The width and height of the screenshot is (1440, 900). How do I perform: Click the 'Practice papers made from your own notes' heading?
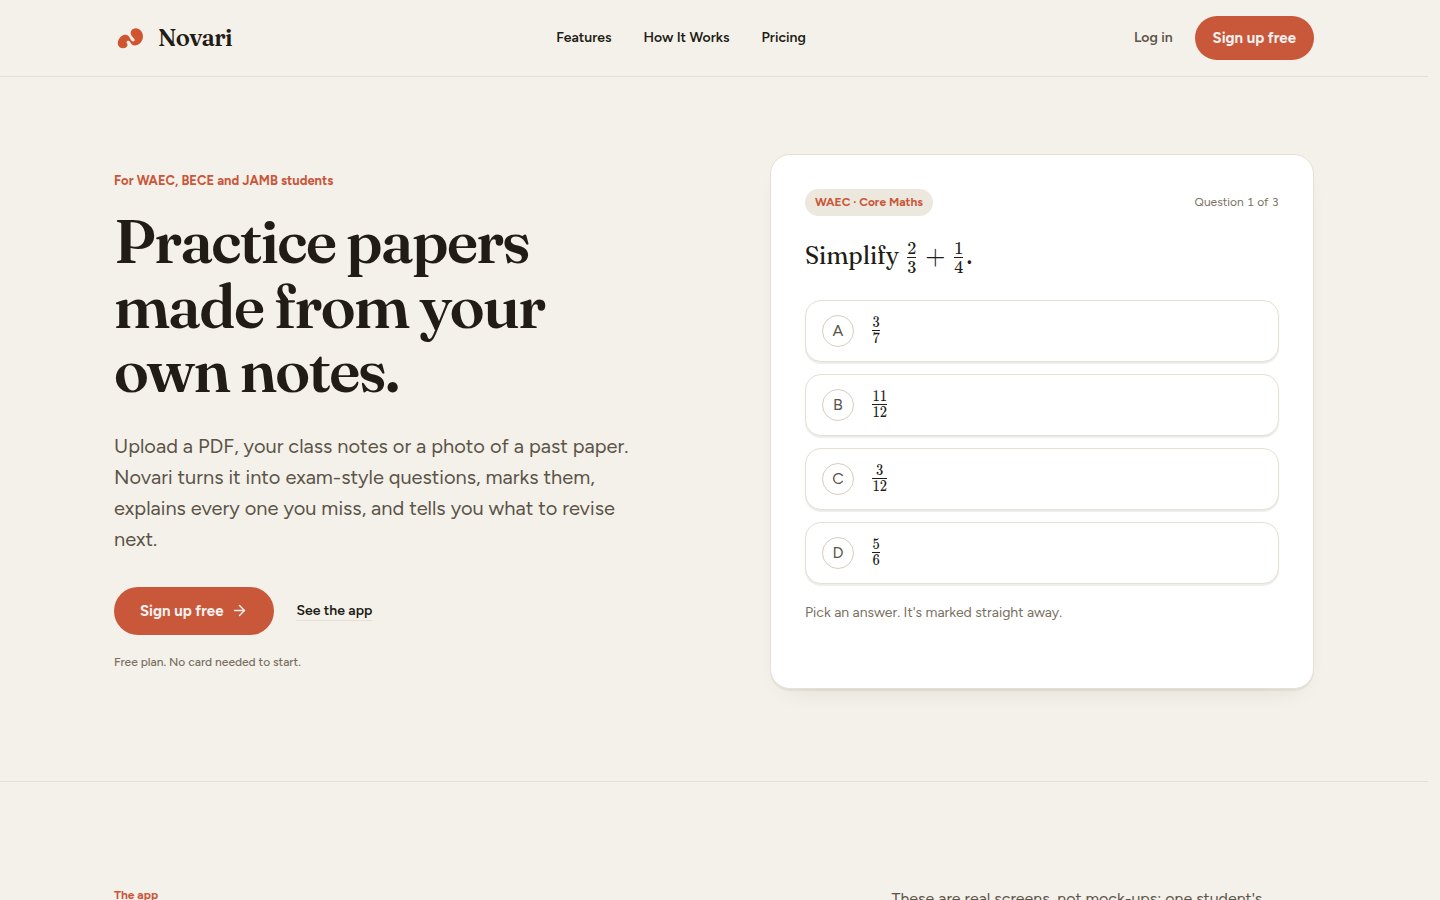[x=330, y=308]
